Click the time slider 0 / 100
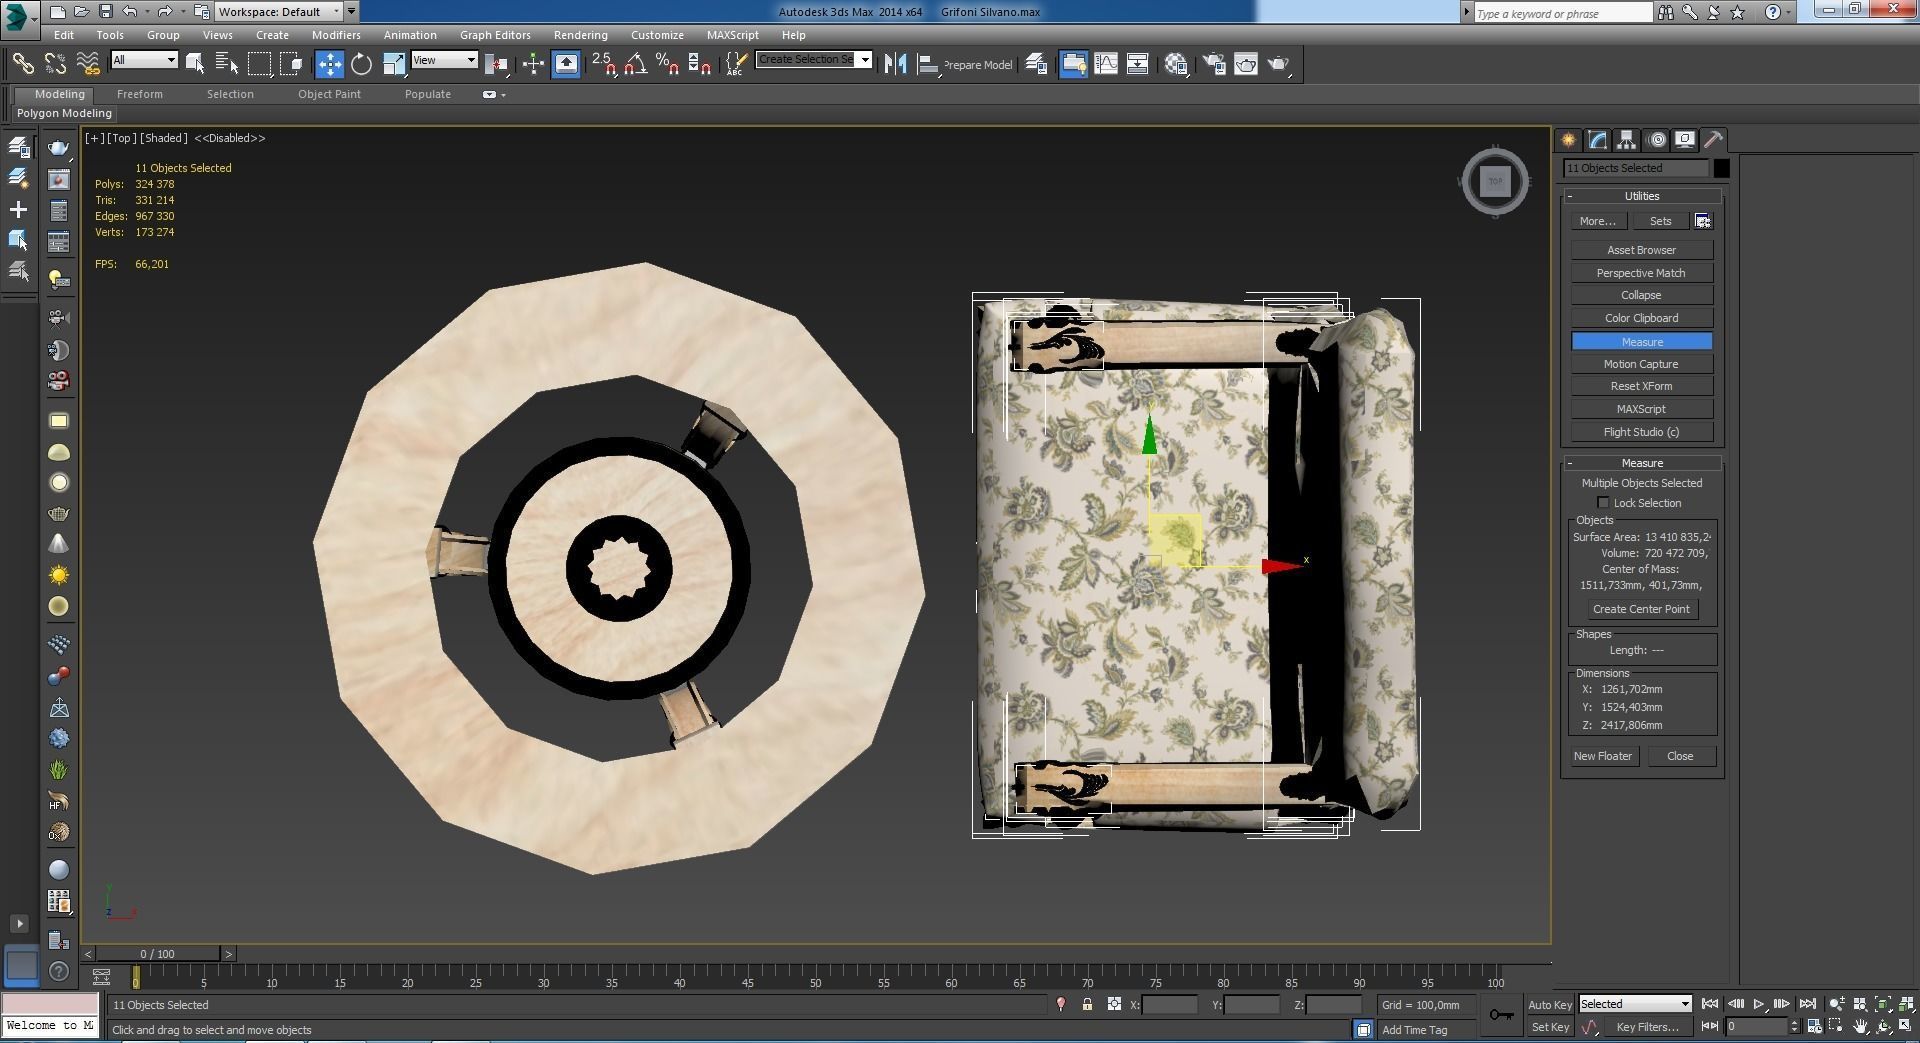The height and width of the screenshot is (1043, 1920). [157, 954]
